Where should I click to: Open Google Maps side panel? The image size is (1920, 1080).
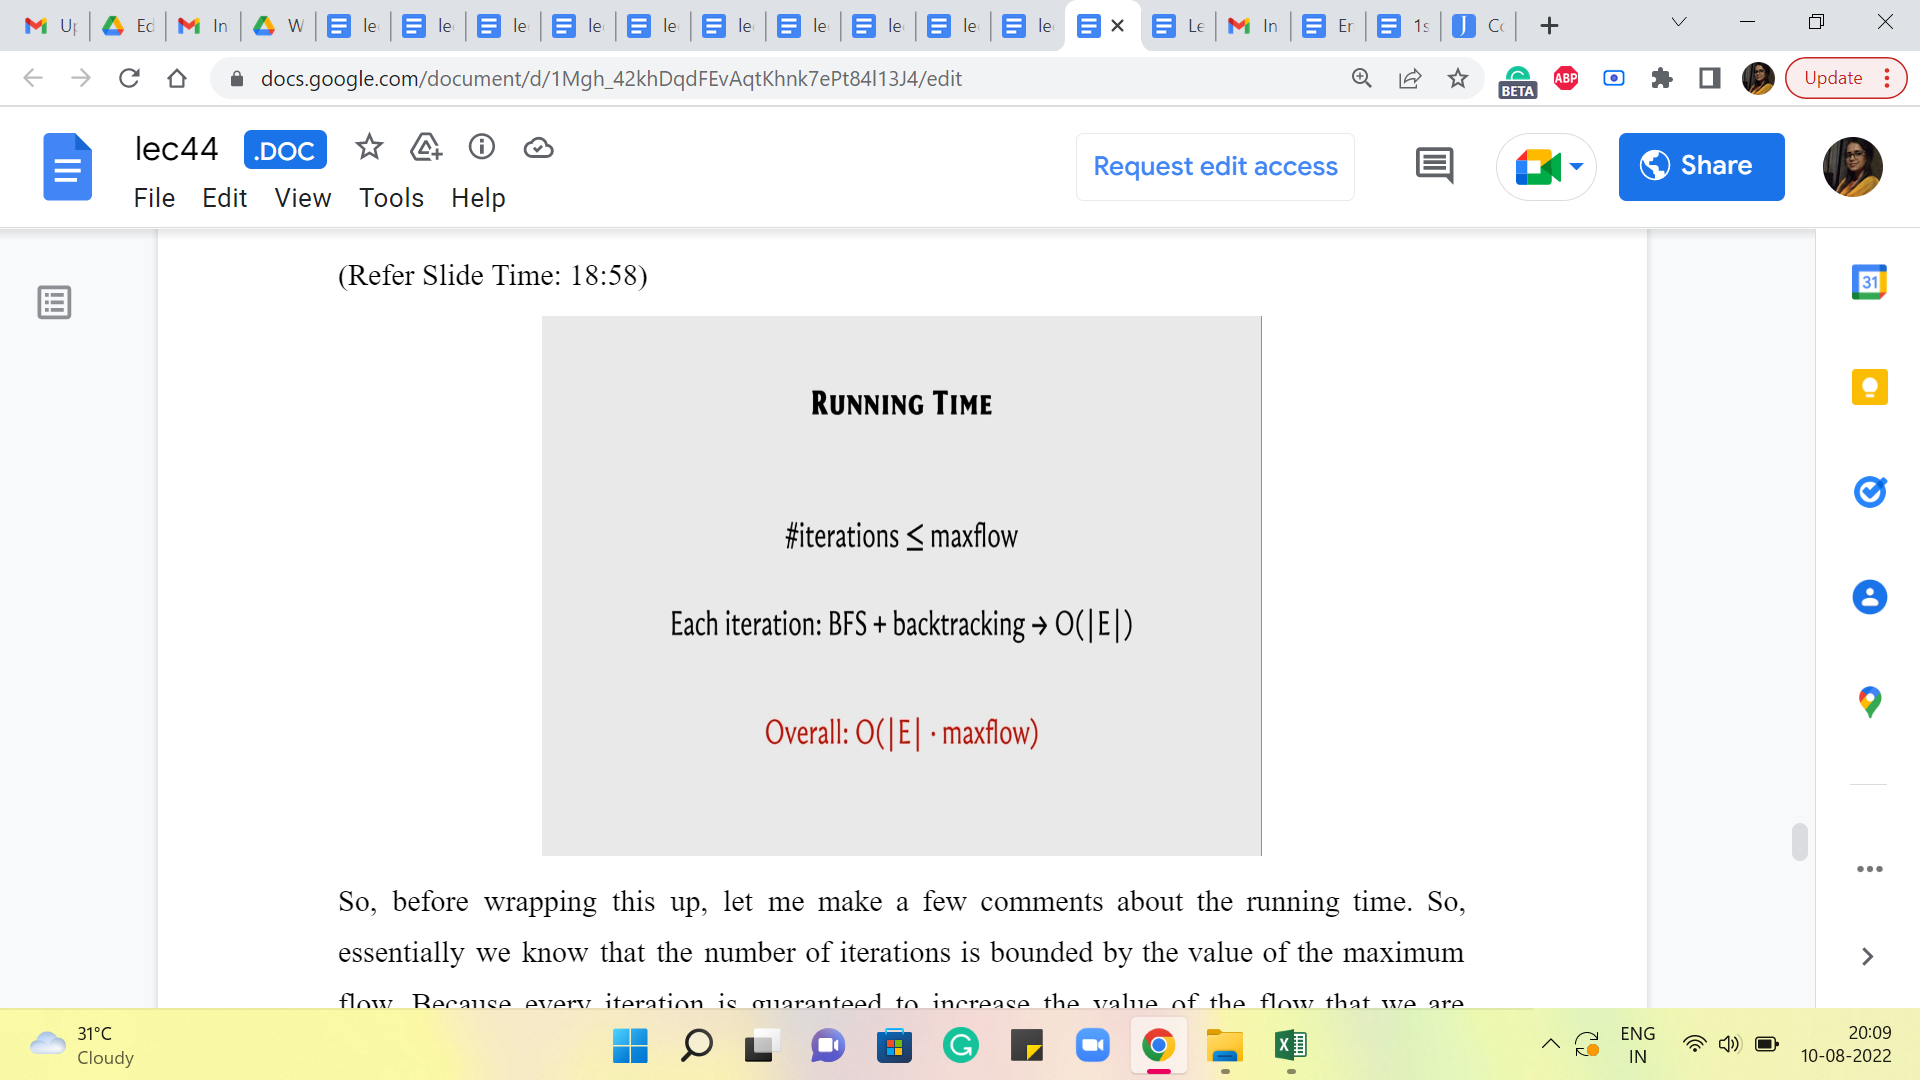1869,702
